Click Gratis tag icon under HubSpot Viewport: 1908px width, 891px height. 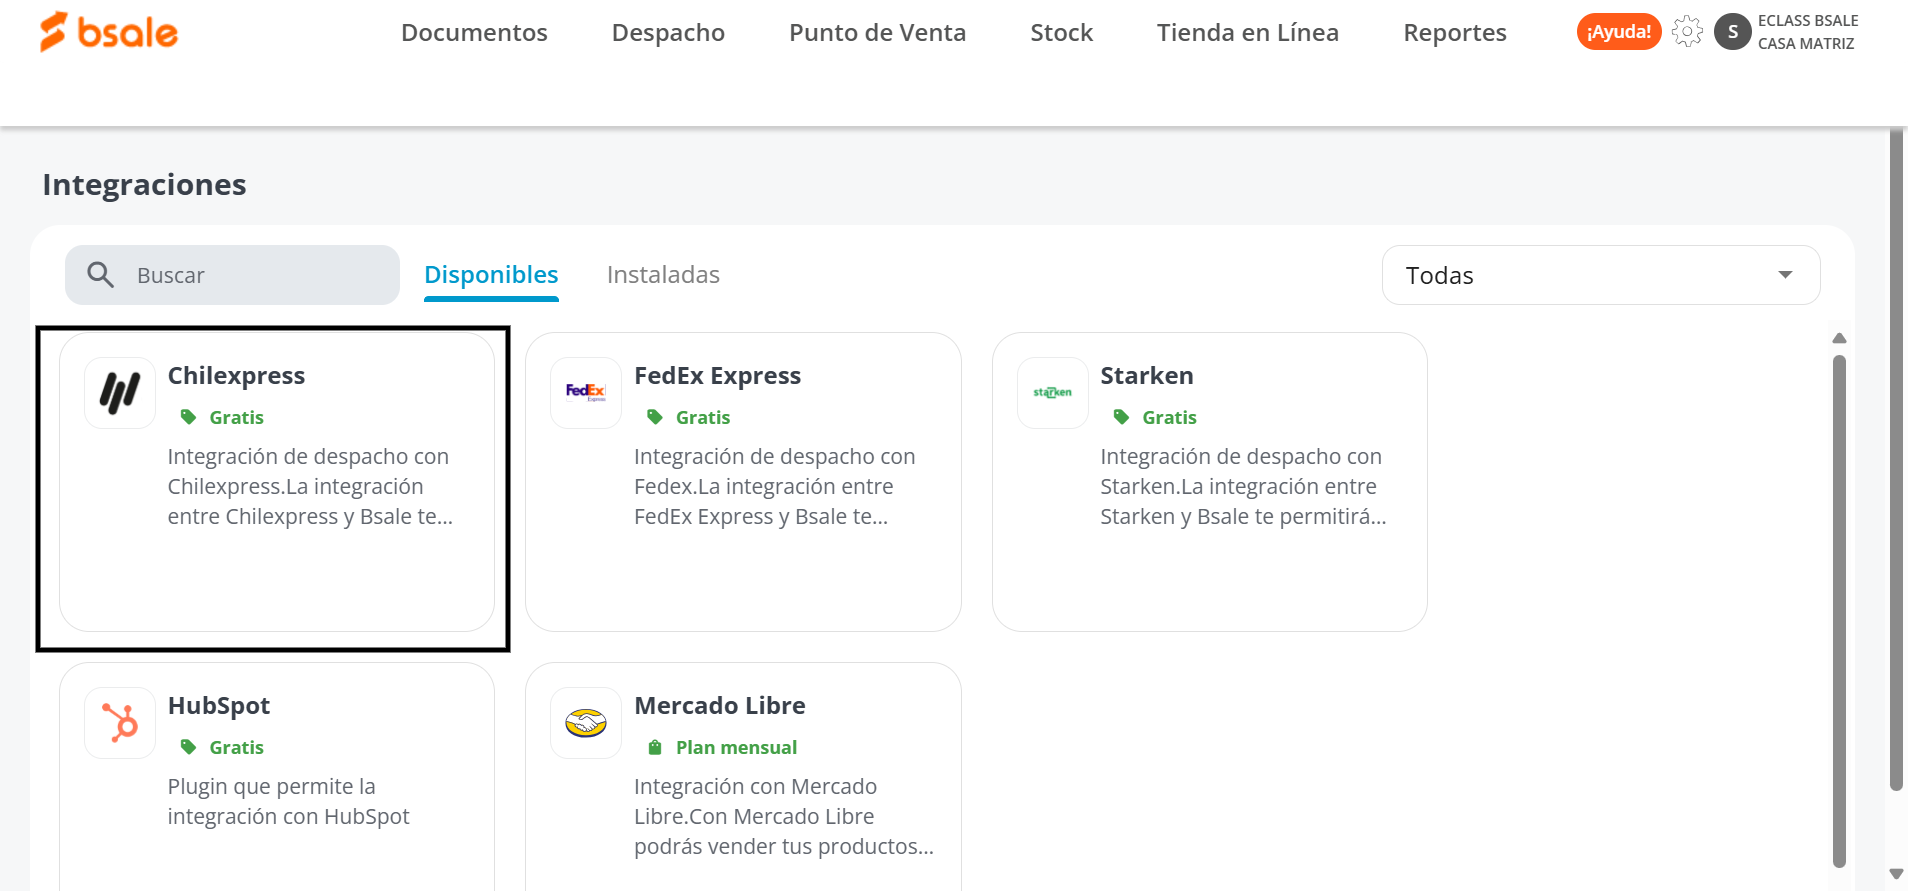pyautogui.click(x=188, y=747)
